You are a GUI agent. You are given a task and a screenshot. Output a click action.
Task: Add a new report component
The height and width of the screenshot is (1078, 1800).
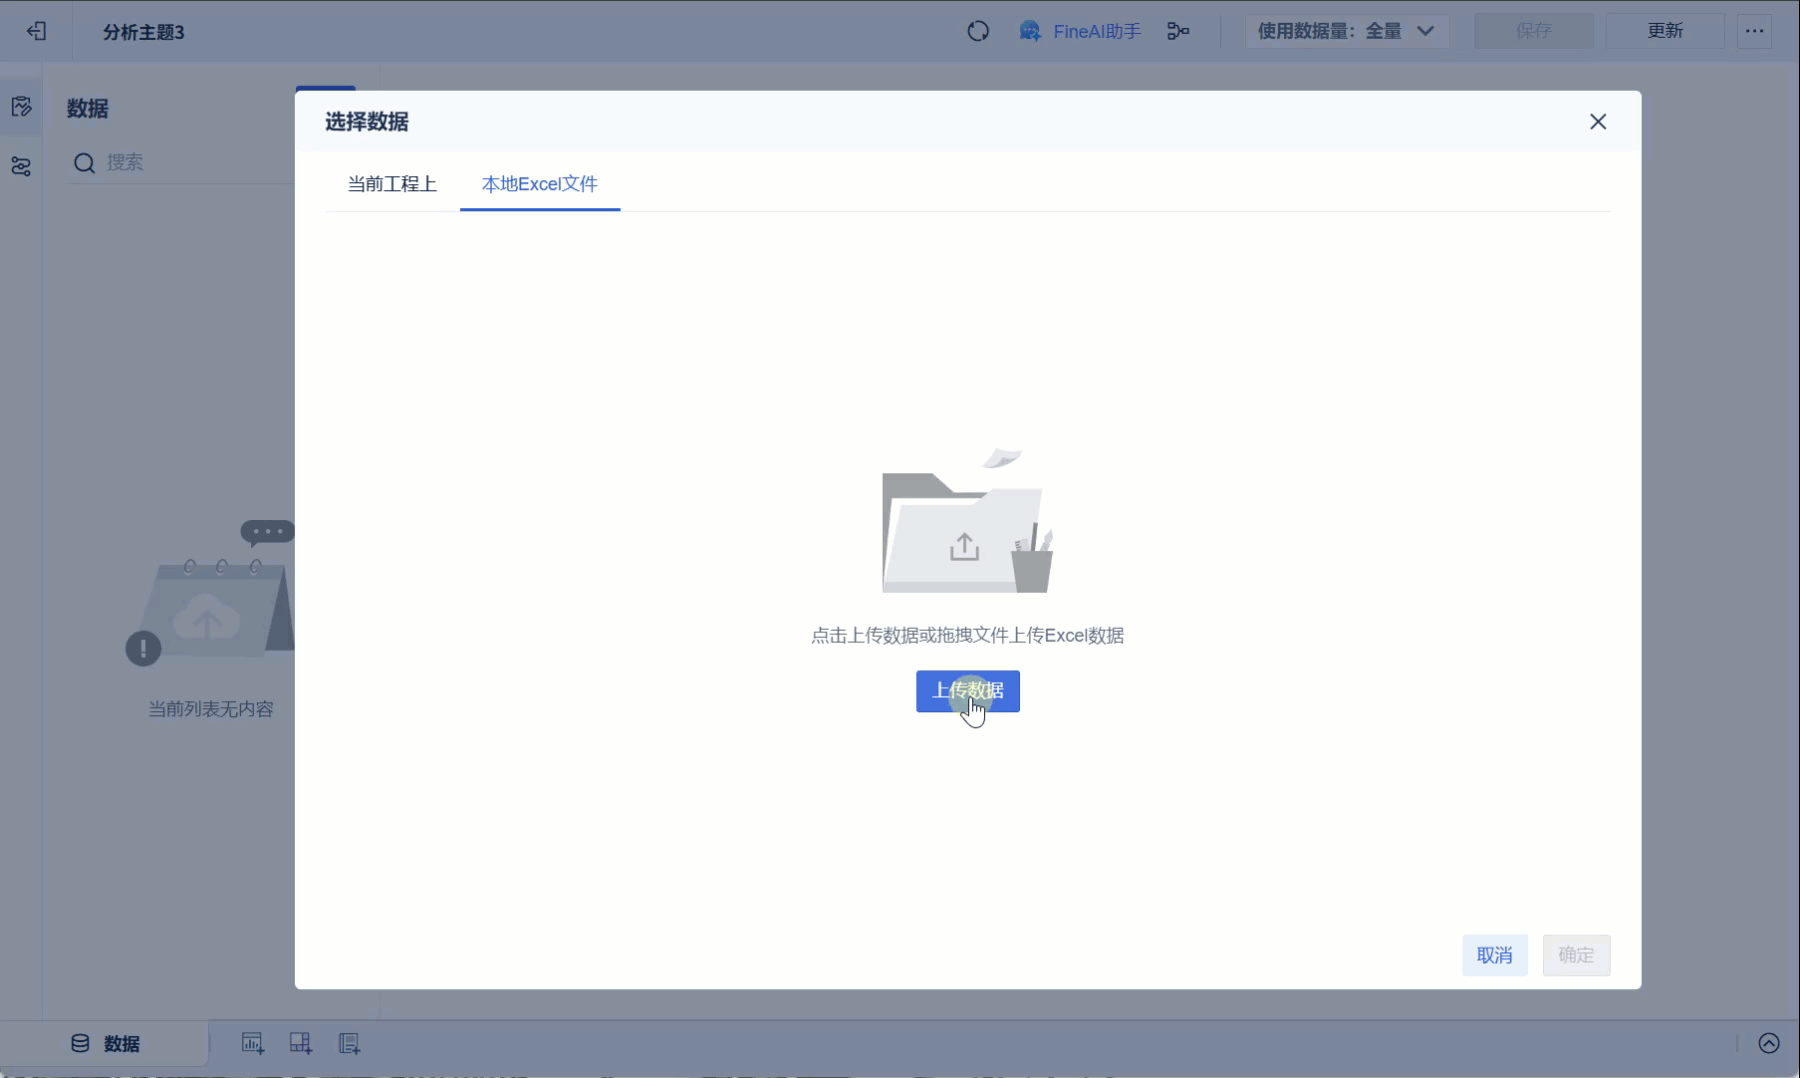pos(349,1043)
